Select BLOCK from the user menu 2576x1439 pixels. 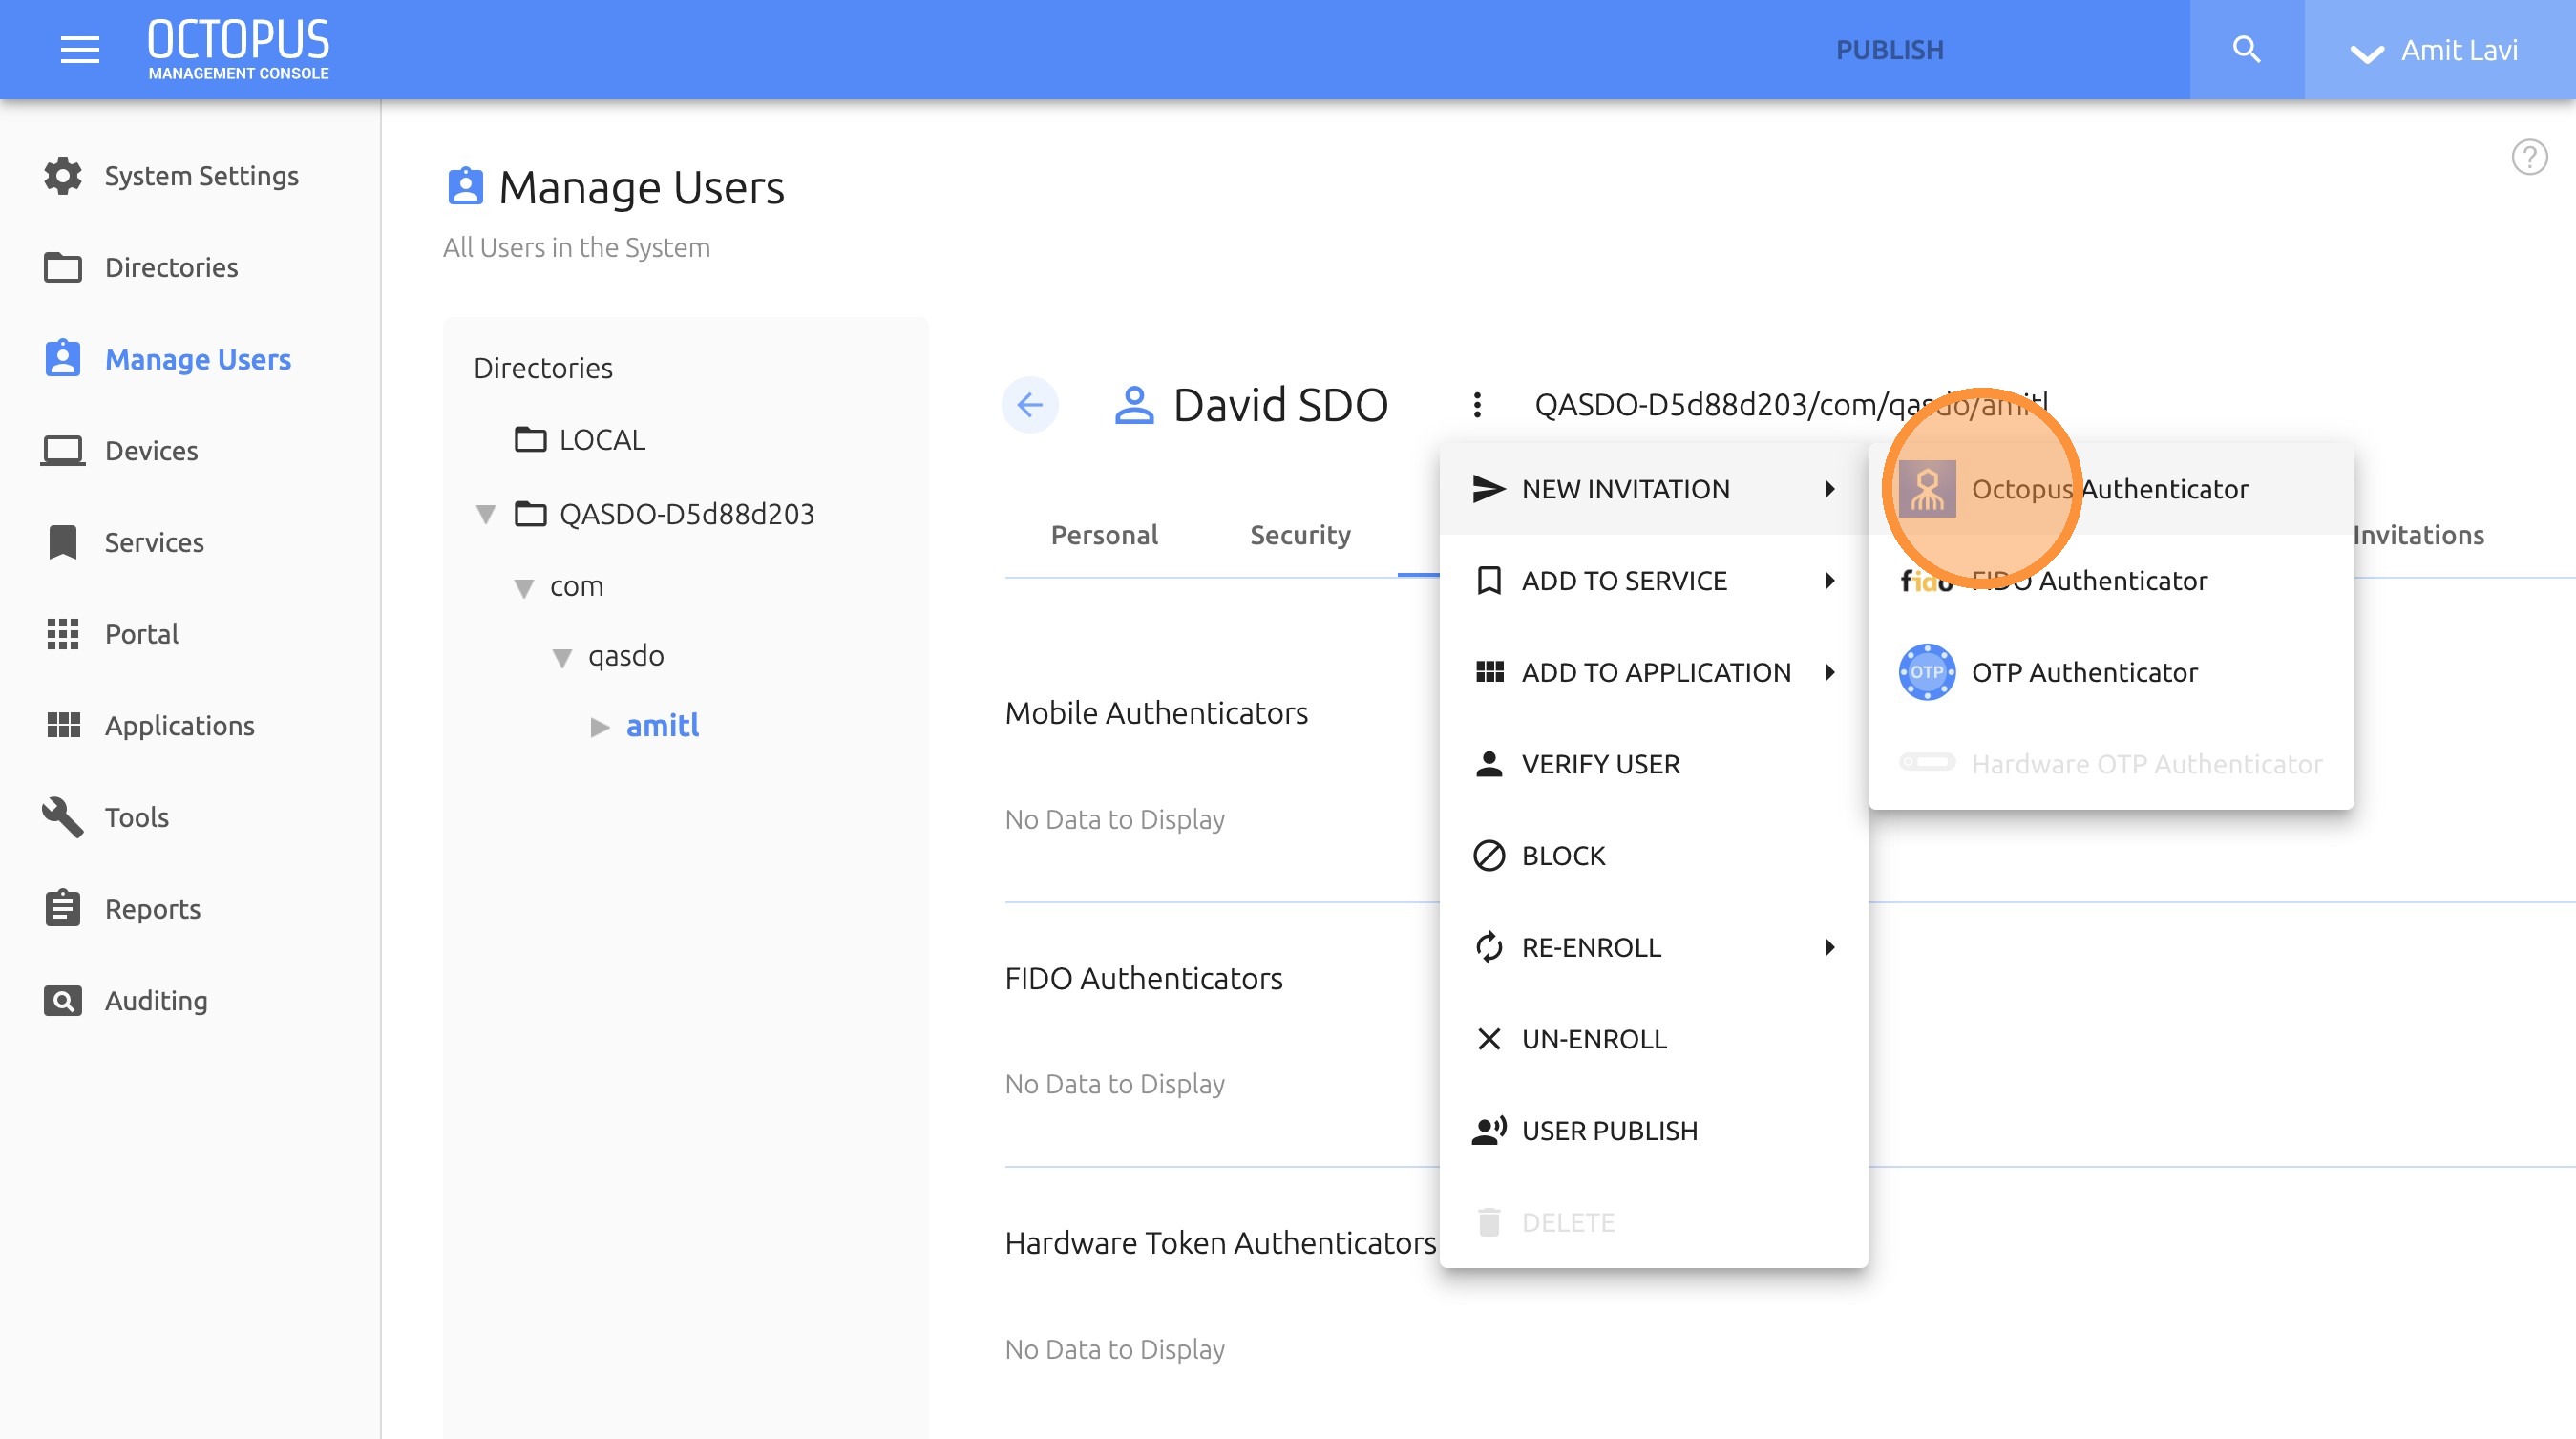click(x=1562, y=856)
